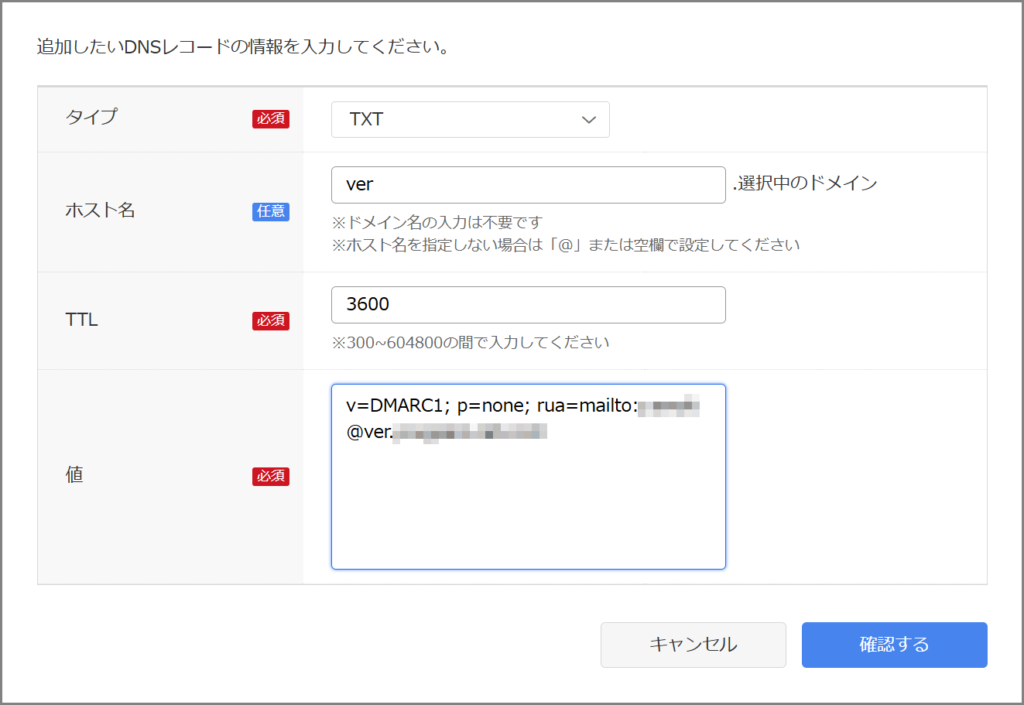Select the ホスト名 row label

point(99,211)
